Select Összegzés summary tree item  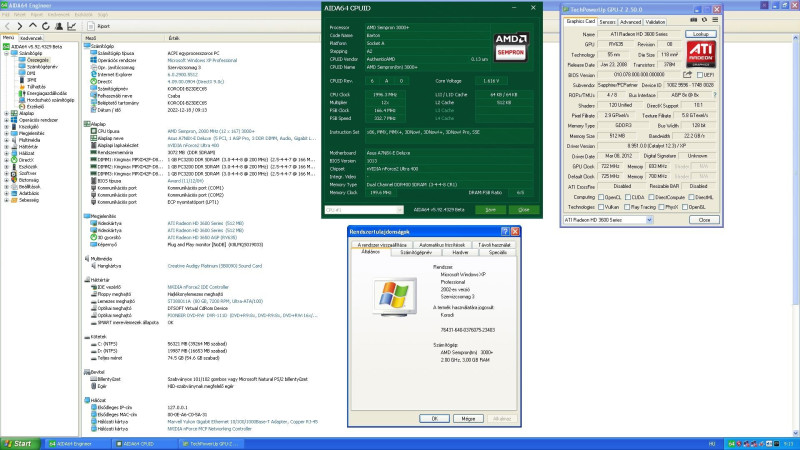pyautogui.click(x=34, y=60)
